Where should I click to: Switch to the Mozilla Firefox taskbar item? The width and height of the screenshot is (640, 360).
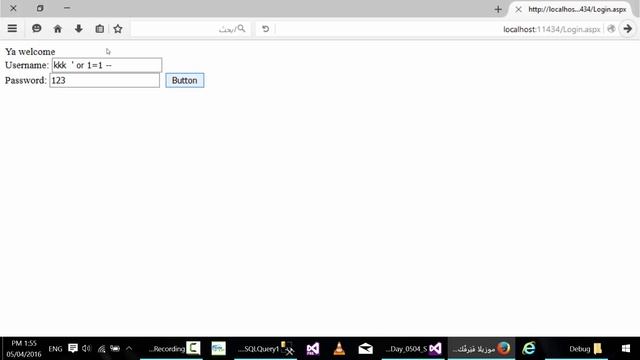[x=482, y=349]
